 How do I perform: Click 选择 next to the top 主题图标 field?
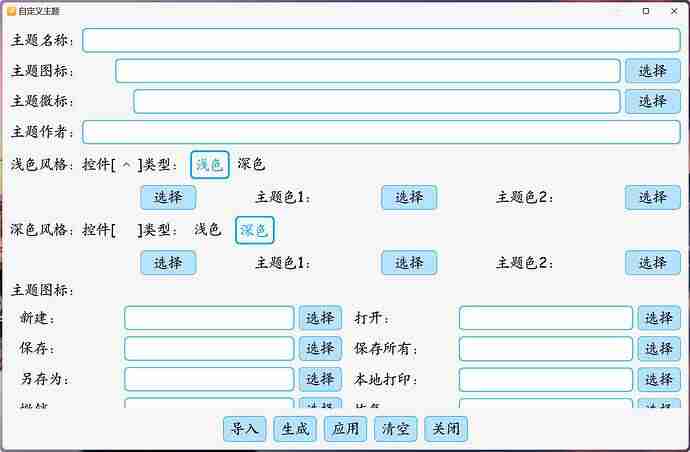pyautogui.click(x=653, y=71)
